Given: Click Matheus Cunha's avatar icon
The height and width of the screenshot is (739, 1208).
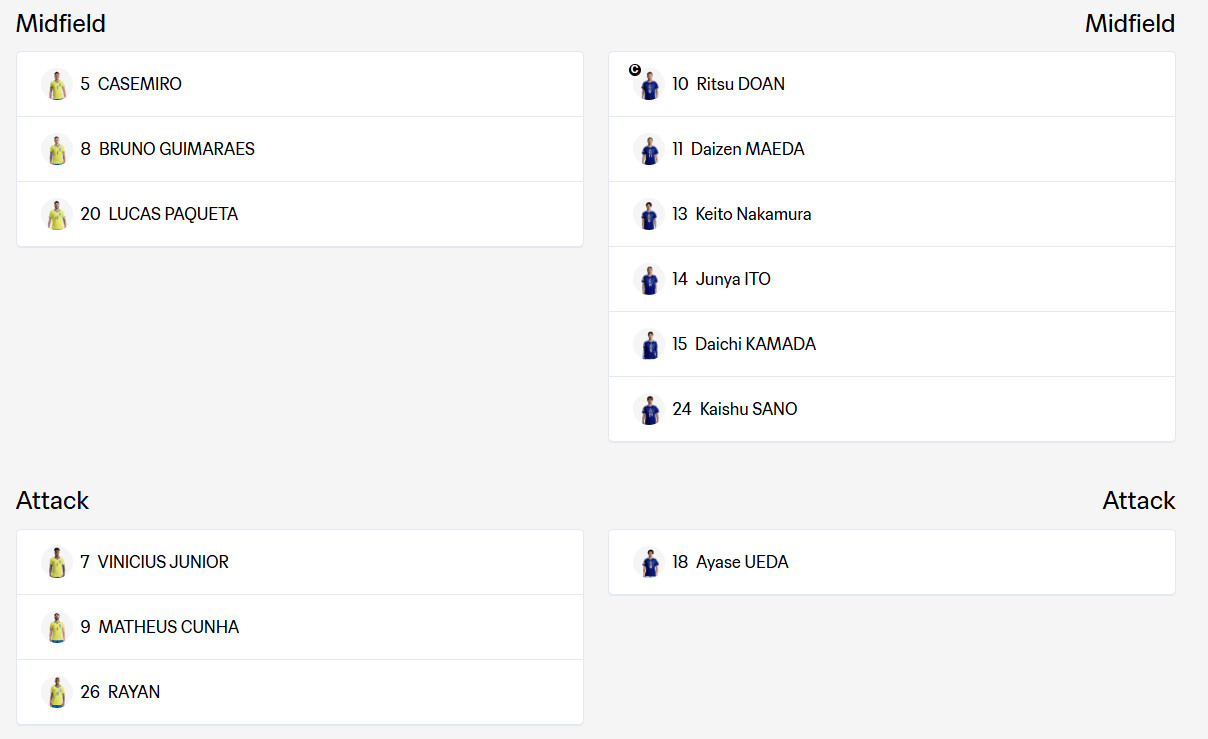Looking at the screenshot, I should click(57, 627).
